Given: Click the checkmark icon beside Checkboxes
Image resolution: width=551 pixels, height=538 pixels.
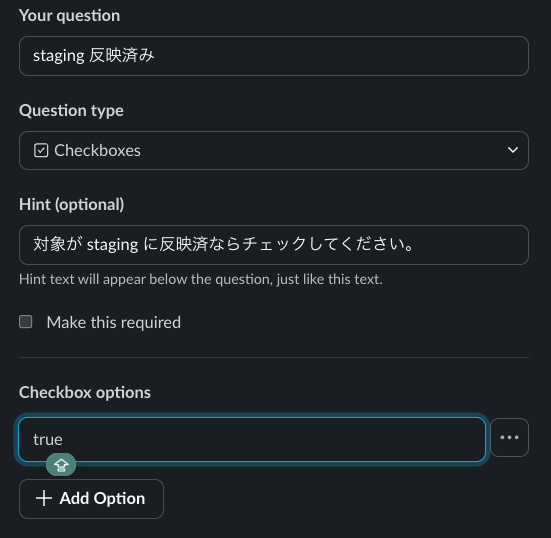Looking at the screenshot, I should pyautogui.click(x=41, y=150).
